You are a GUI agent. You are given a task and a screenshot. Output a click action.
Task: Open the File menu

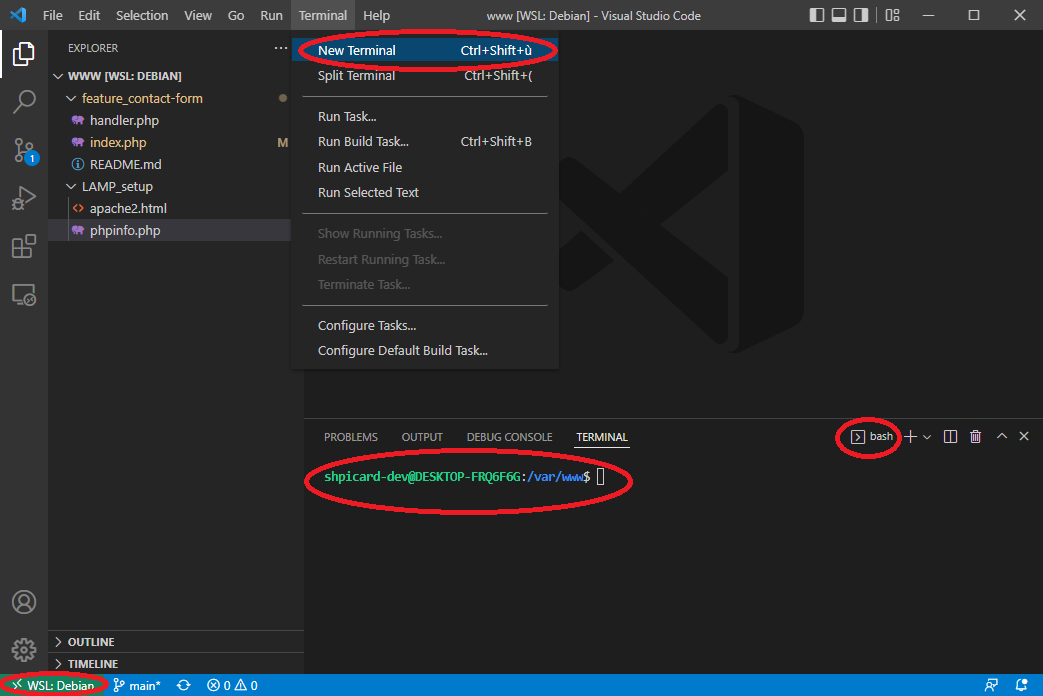53,15
